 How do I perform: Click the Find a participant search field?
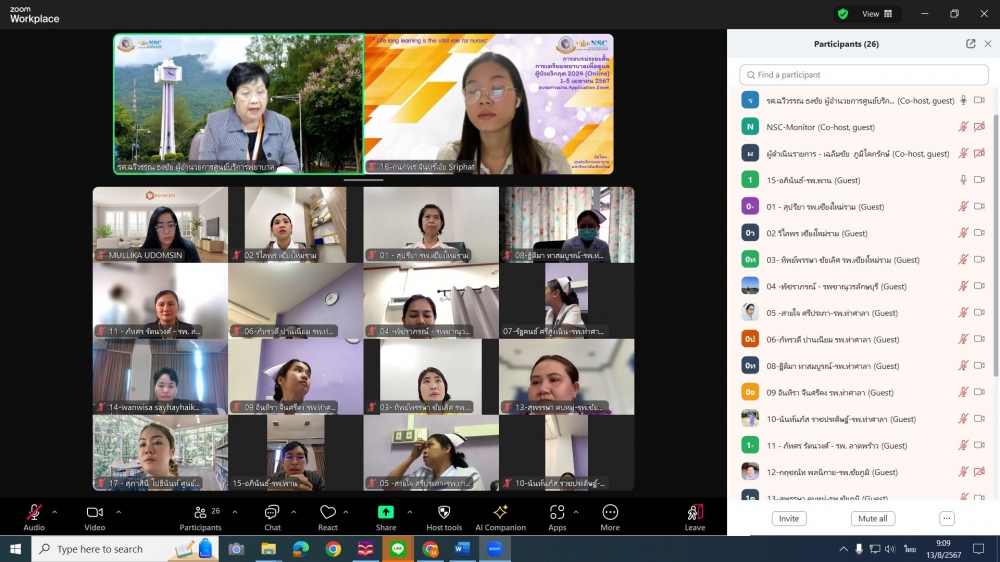864,75
